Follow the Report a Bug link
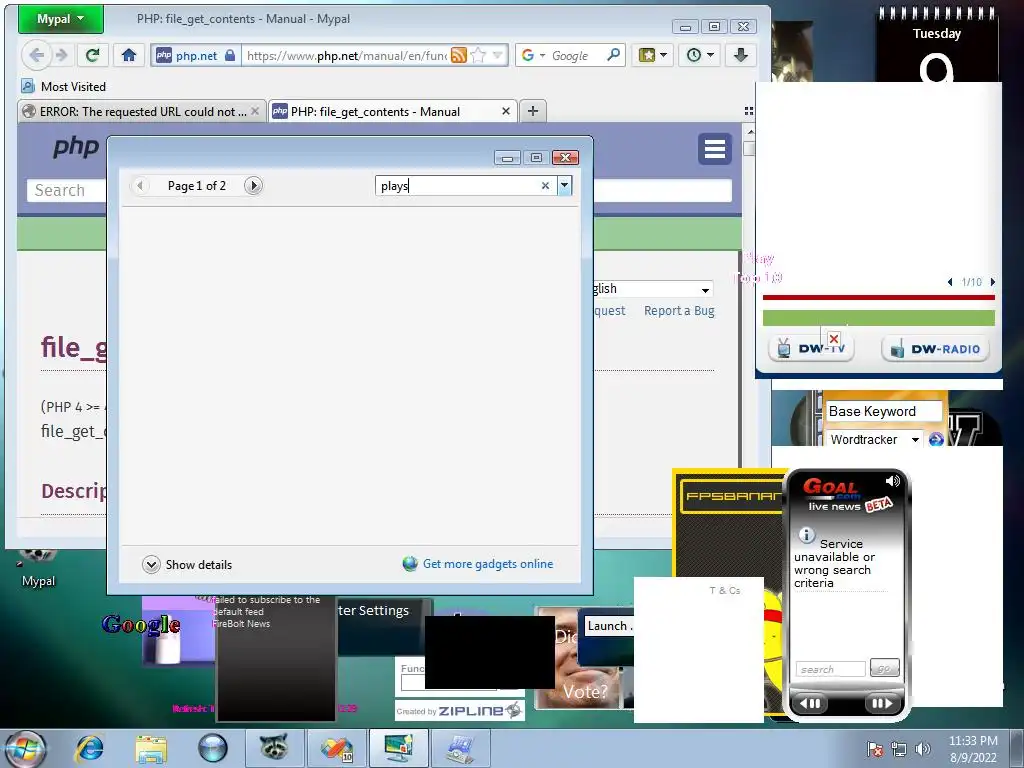 pyautogui.click(x=679, y=311)
